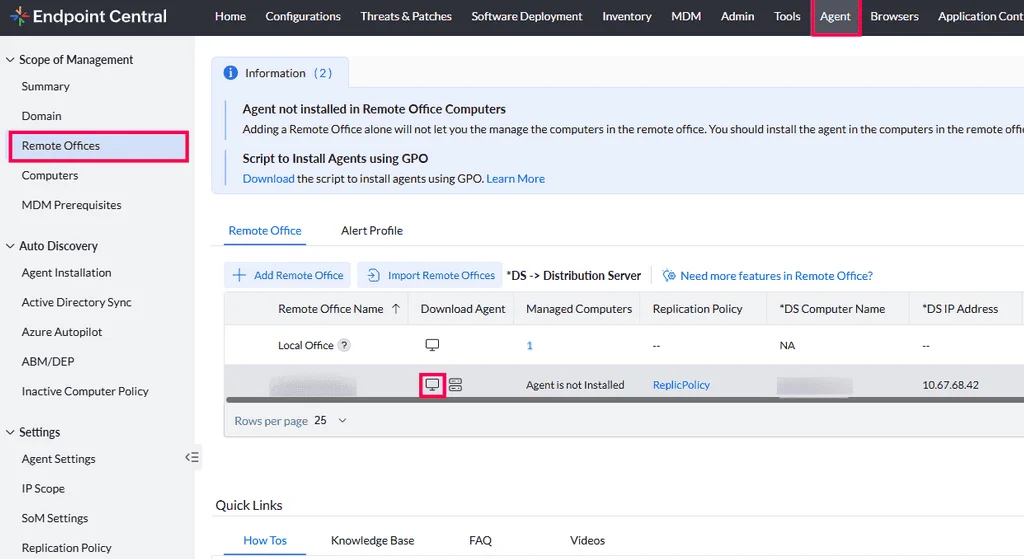The width and height of the screenshot is (1024, 559).
Task: Click the blue Information icon
Action: pyautogui.click(x=231, y=72)
